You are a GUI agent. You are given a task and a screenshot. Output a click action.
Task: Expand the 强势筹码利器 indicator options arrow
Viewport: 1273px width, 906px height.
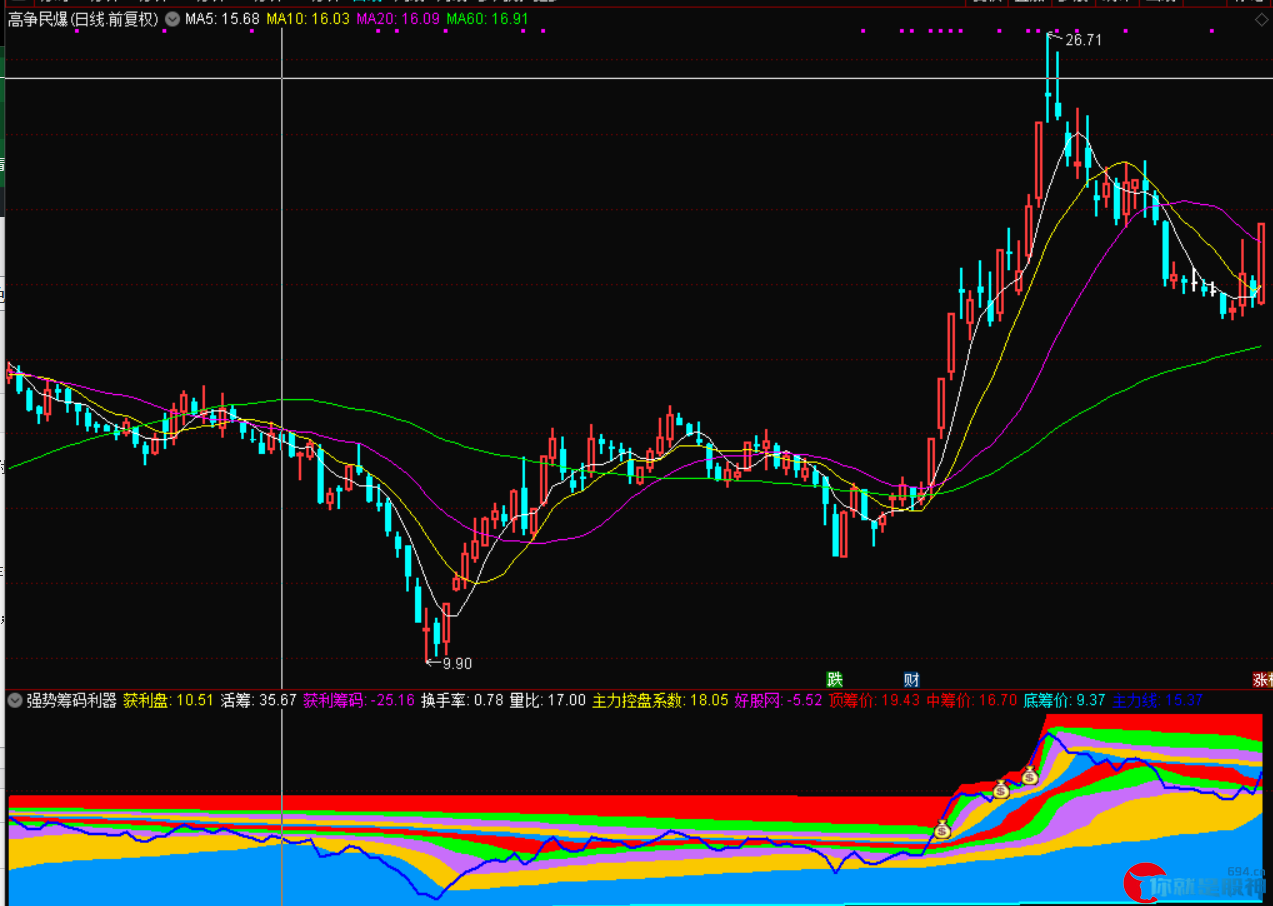point(15,700)
